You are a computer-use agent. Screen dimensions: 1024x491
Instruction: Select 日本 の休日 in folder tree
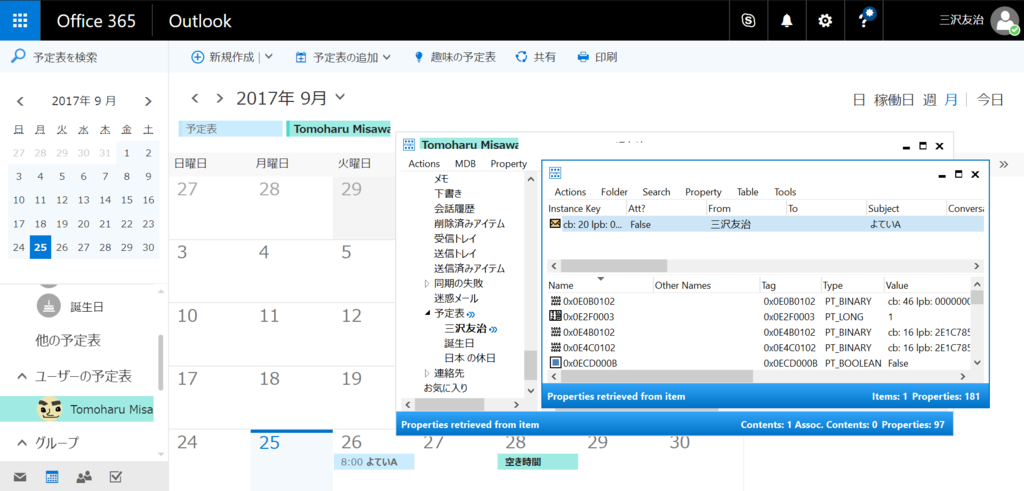470,358
